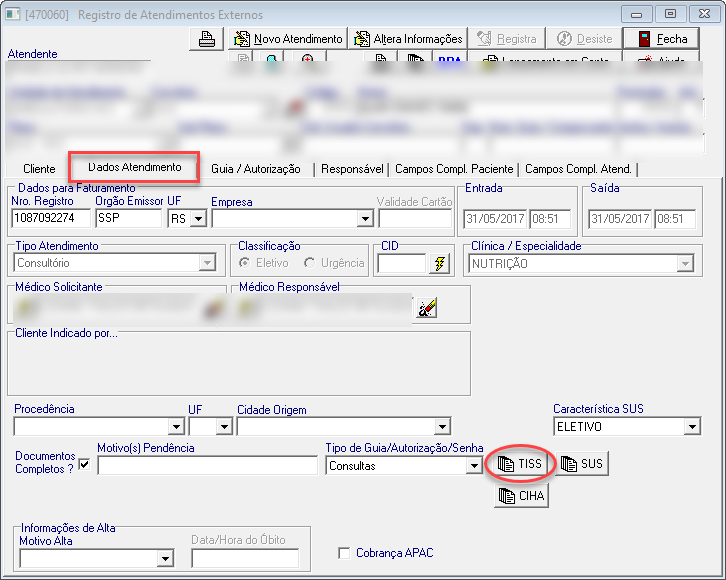Expand the UF dropdown showing RS
The height and width of the screenshot is (580, 726).
tap(199, 218)
